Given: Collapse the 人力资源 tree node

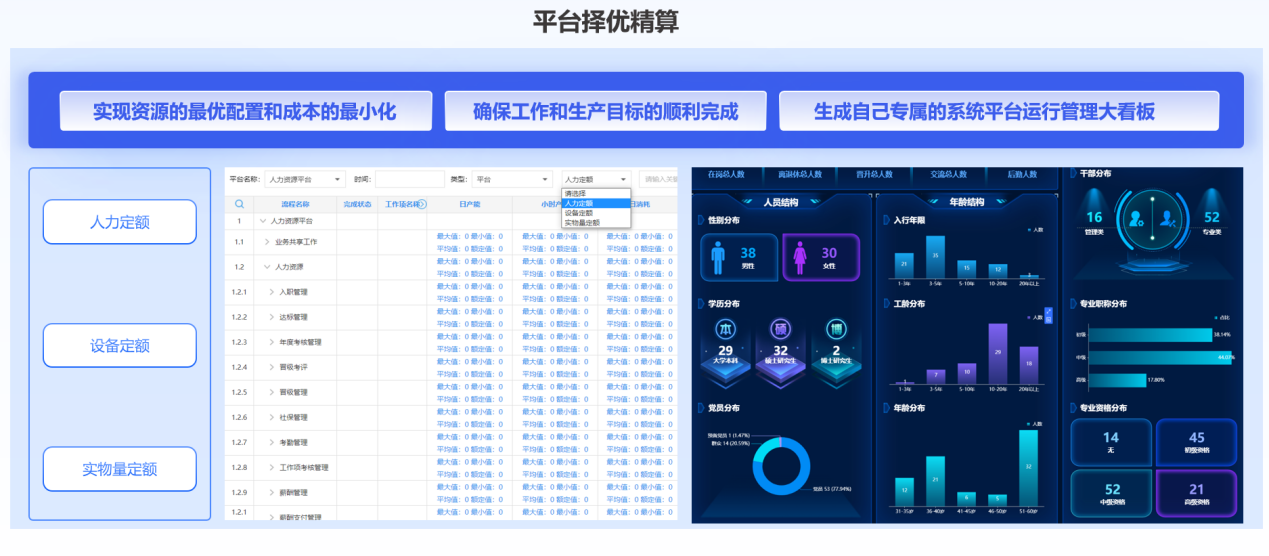Looking at the screenshot, I should [267, 267].
